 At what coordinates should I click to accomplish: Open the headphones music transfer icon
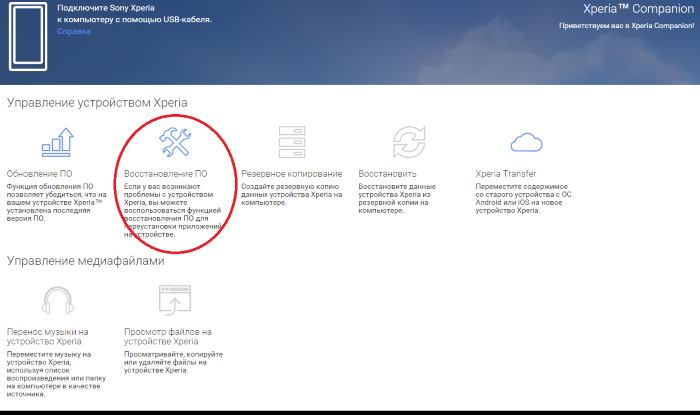(x=58, y=300)
